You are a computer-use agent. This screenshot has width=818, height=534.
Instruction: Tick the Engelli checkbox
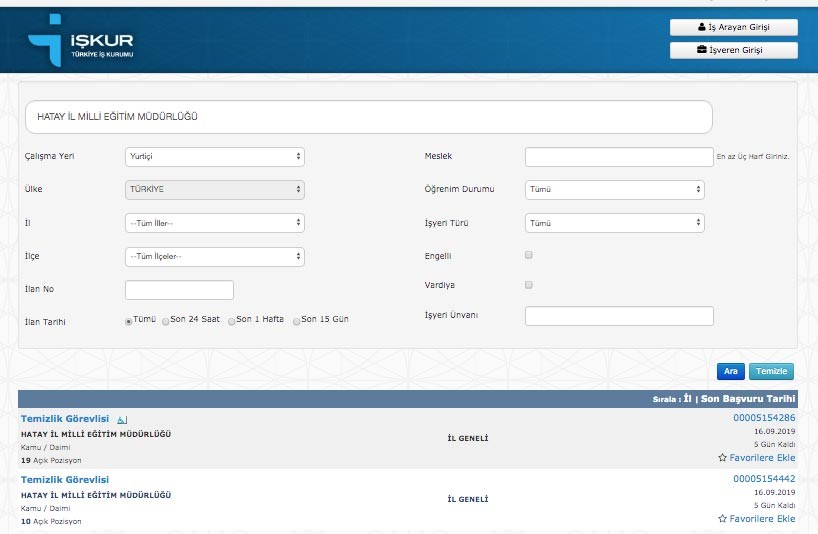[529, 255]
